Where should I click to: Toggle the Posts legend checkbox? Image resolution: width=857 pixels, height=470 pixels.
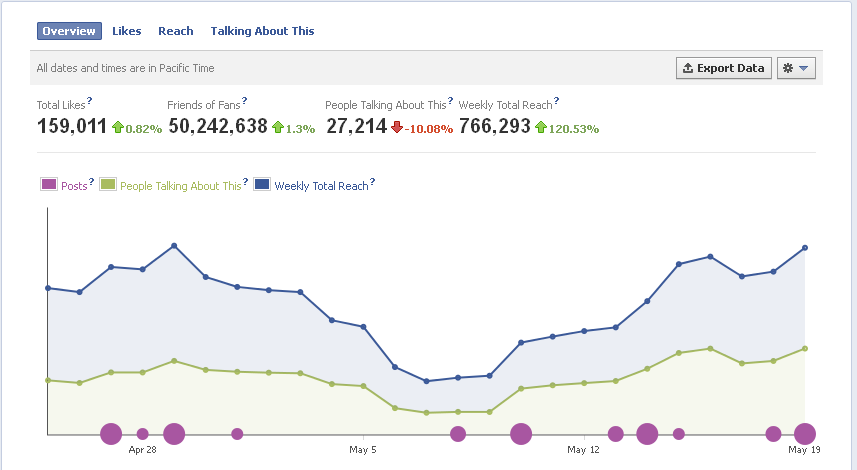[x=49, y=184]
